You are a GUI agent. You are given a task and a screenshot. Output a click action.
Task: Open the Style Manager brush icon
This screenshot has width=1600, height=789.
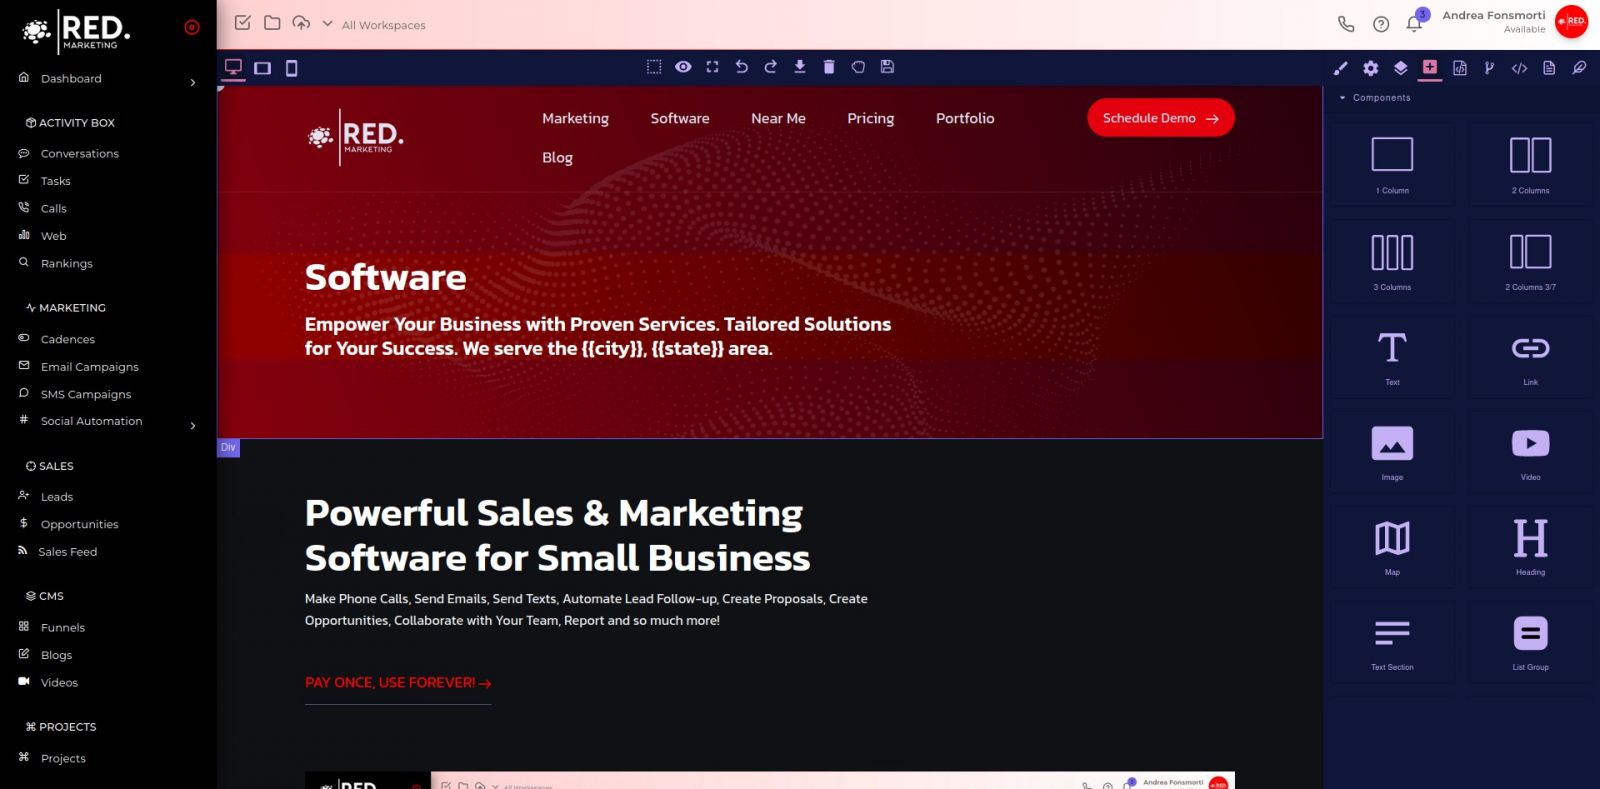pyautogui.click(x=1340, y=68)
